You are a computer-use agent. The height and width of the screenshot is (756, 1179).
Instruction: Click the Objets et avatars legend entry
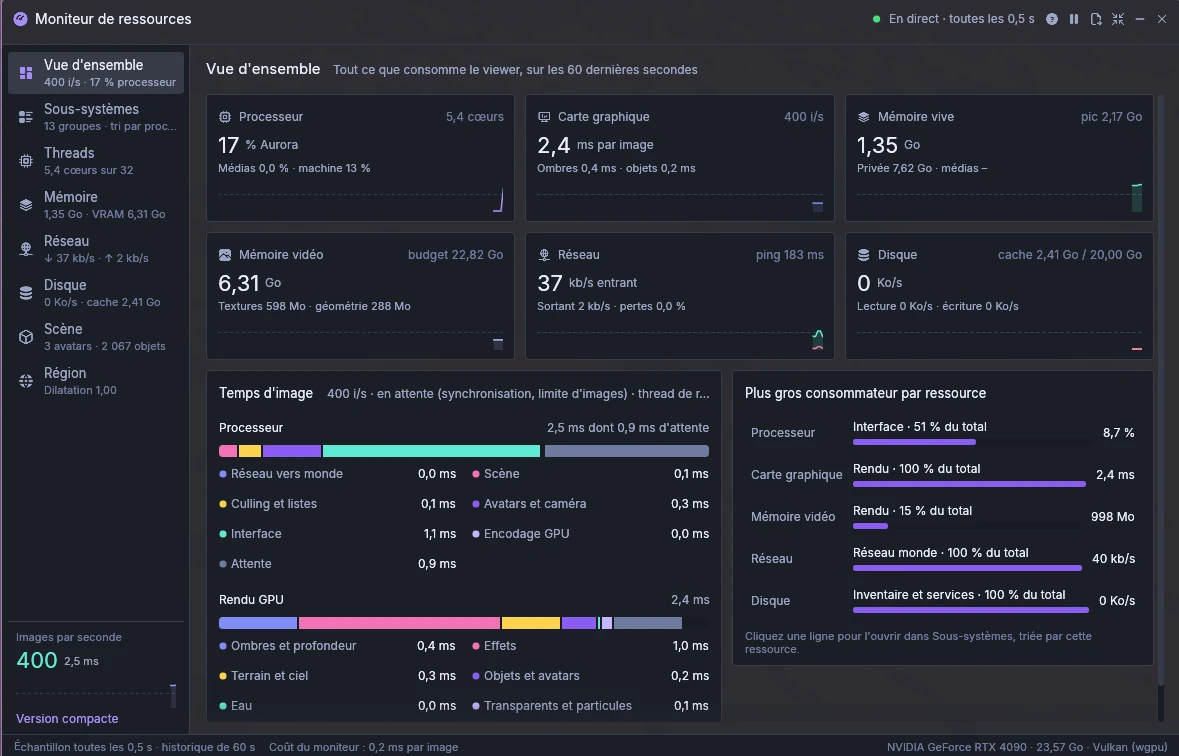[x=590, y=676]
